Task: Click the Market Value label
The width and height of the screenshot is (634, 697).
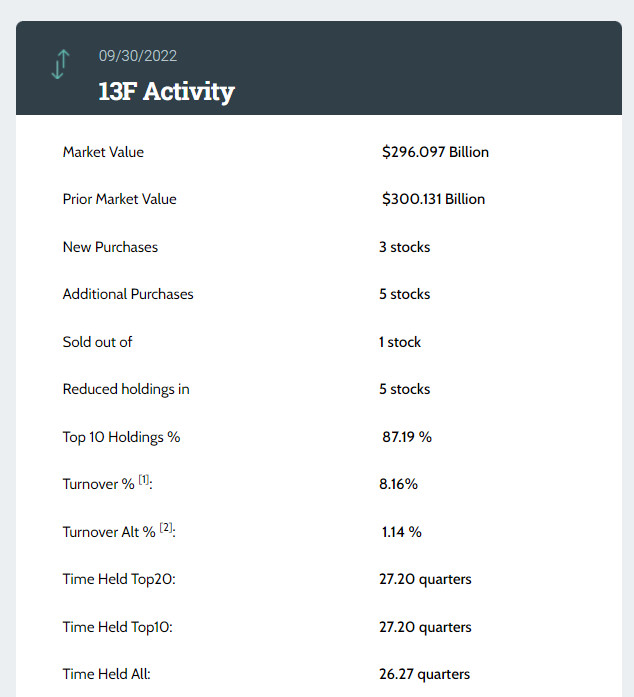Action: tap(103, 152)
